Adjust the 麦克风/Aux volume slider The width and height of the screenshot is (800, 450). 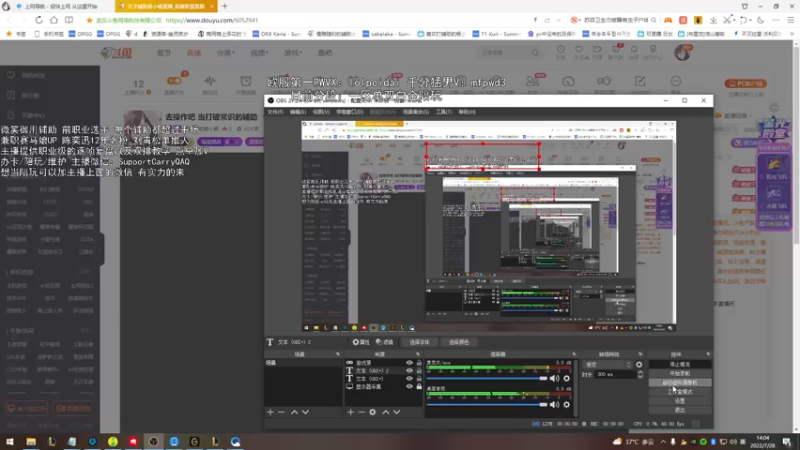coord(487,379)
